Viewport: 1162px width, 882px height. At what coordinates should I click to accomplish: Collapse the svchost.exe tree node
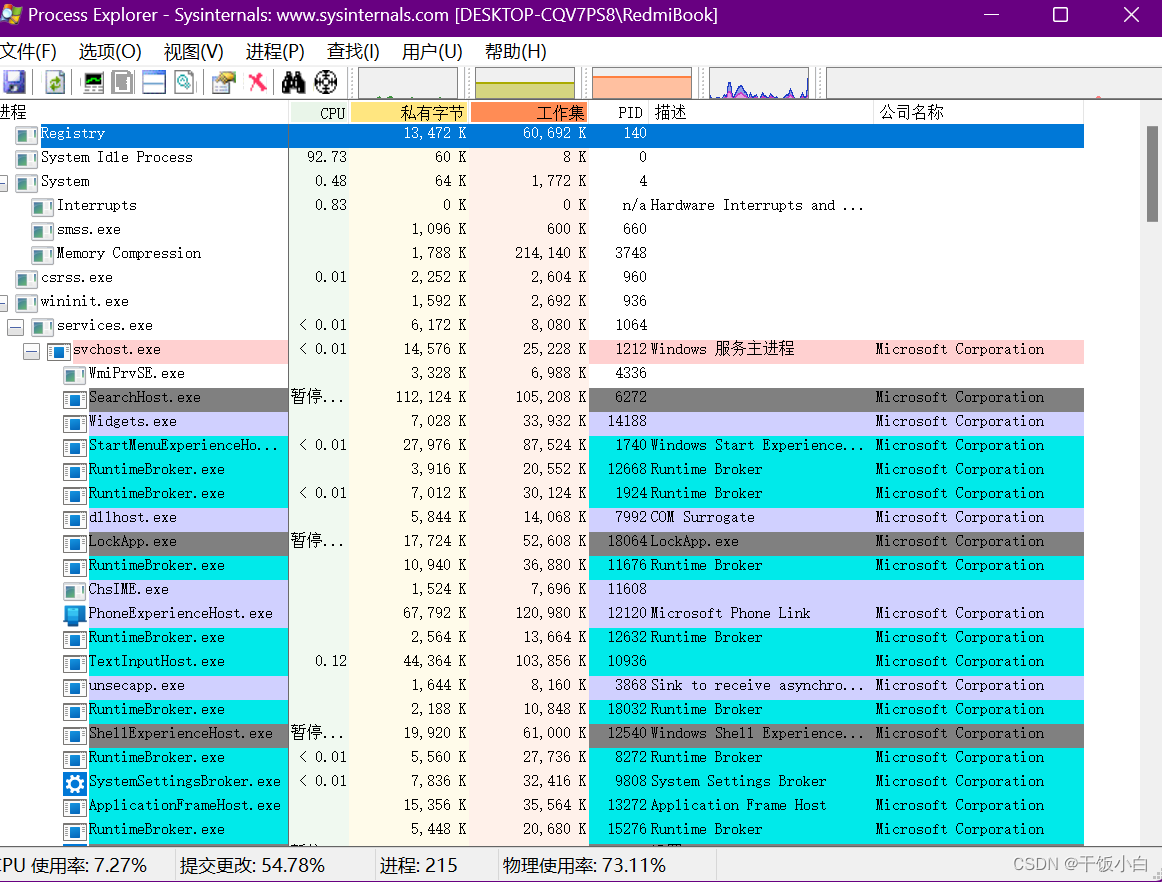(31, 351)
